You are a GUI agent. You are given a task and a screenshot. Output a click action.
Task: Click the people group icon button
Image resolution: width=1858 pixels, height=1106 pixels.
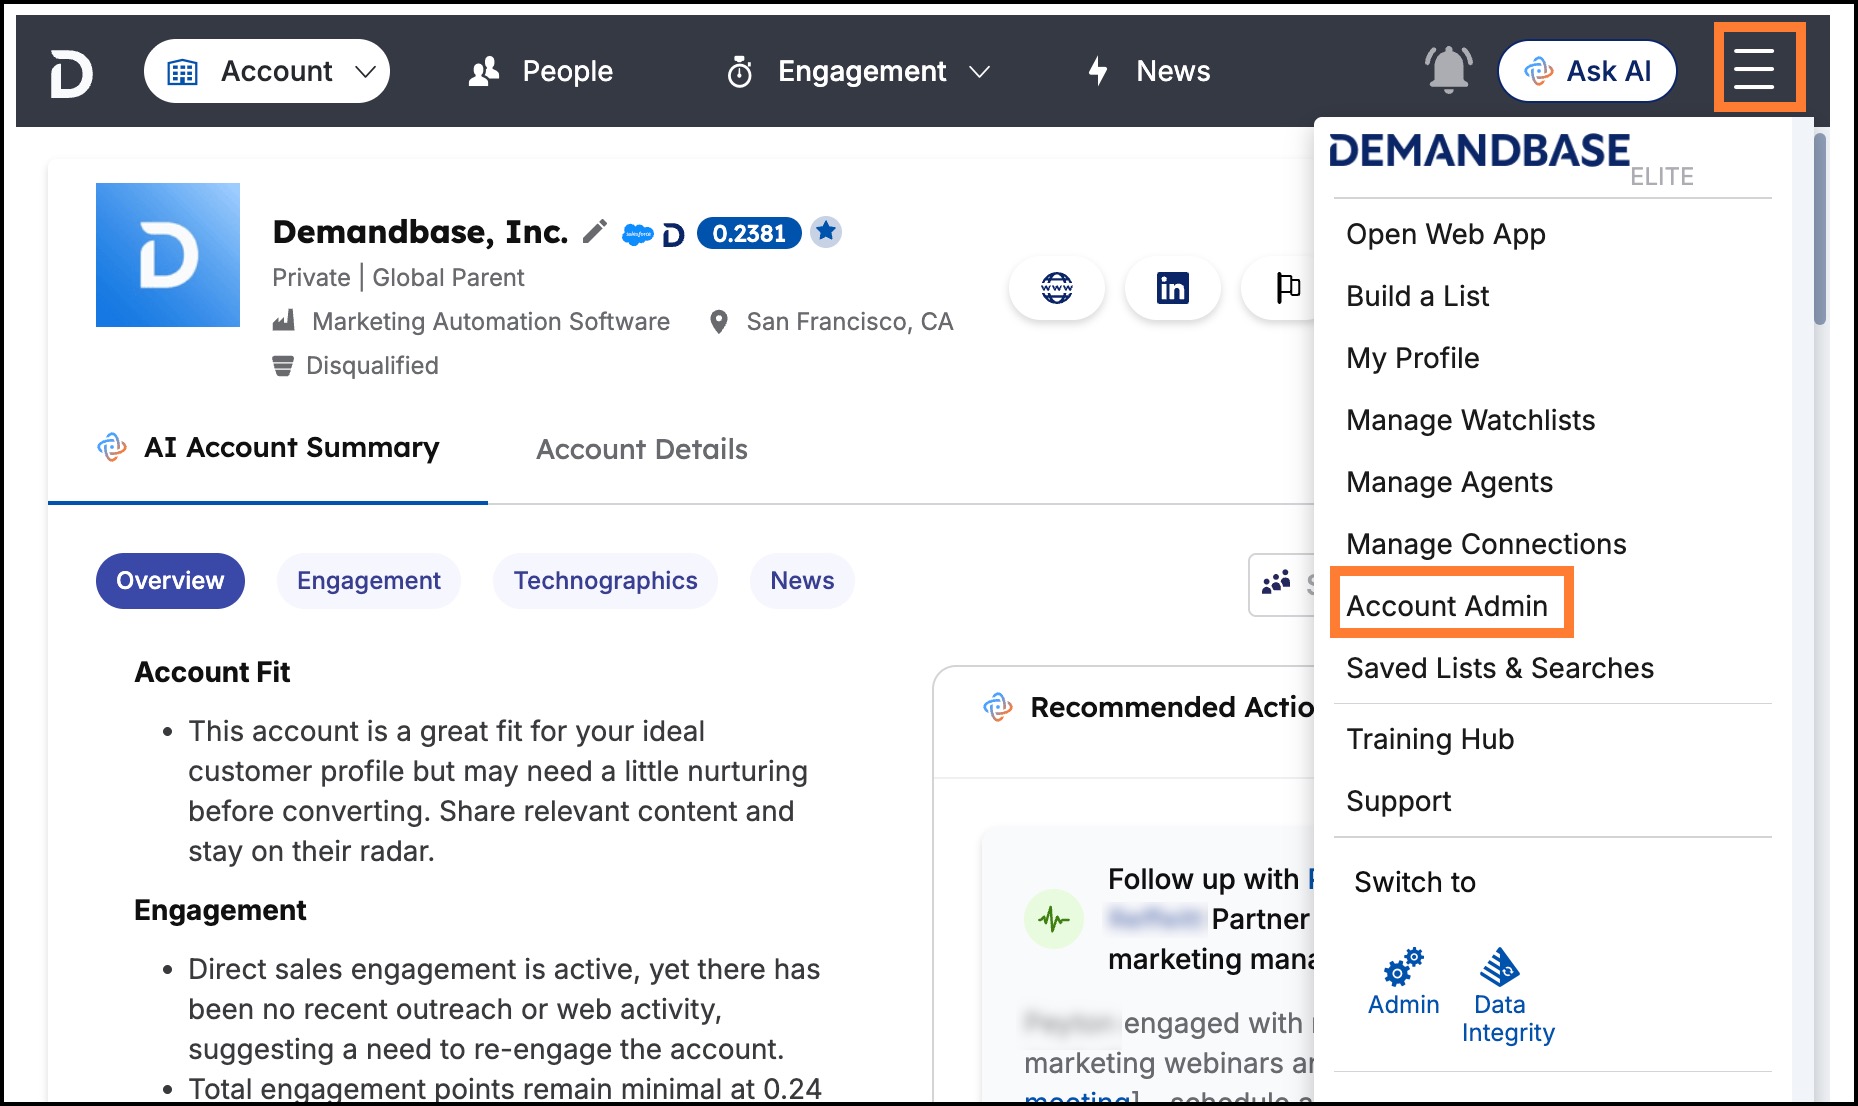coord(1277,583)
